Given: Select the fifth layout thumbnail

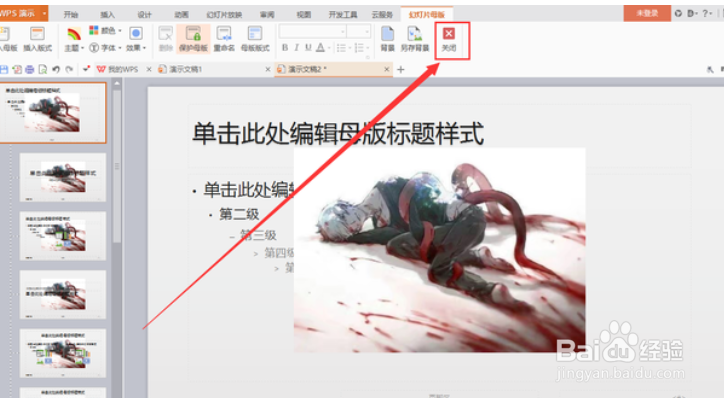Looking at the screenshot, I should [63, 353].
